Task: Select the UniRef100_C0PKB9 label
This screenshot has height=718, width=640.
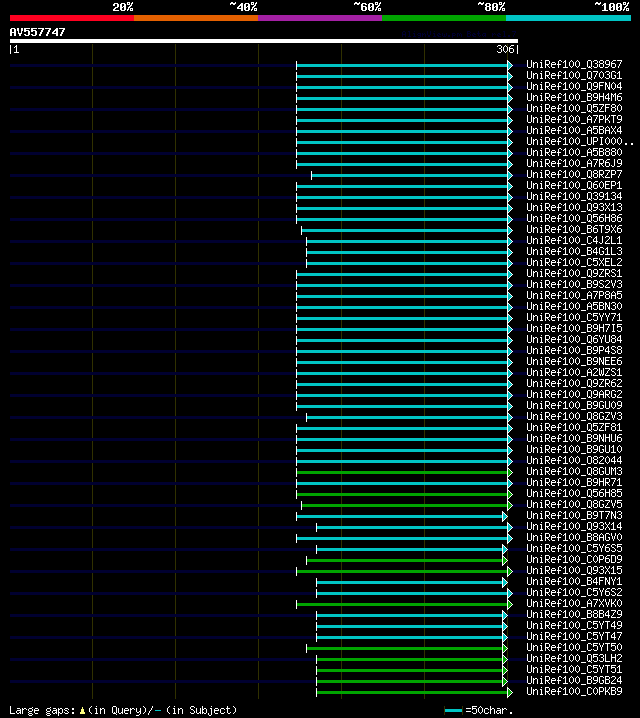Action: pyautogui.click(x=574, y=691)
